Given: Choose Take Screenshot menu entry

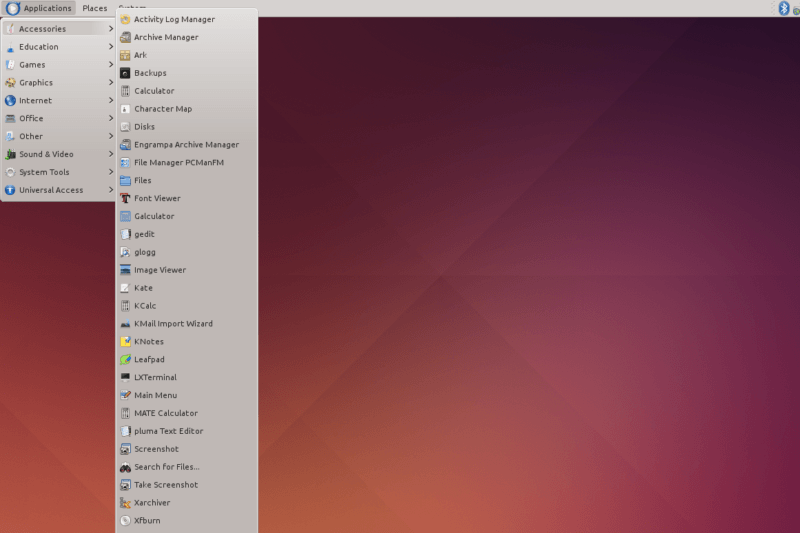Looking at the screenshot, I should (x=166, y=485).
